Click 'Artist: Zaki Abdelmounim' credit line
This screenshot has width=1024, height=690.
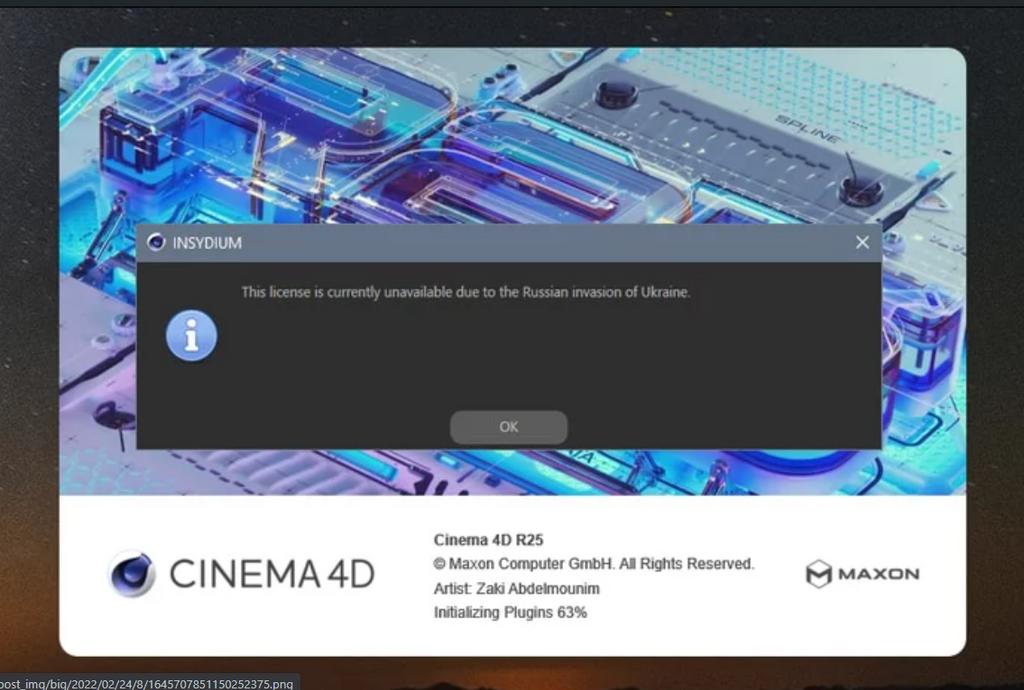pos(517,588)
